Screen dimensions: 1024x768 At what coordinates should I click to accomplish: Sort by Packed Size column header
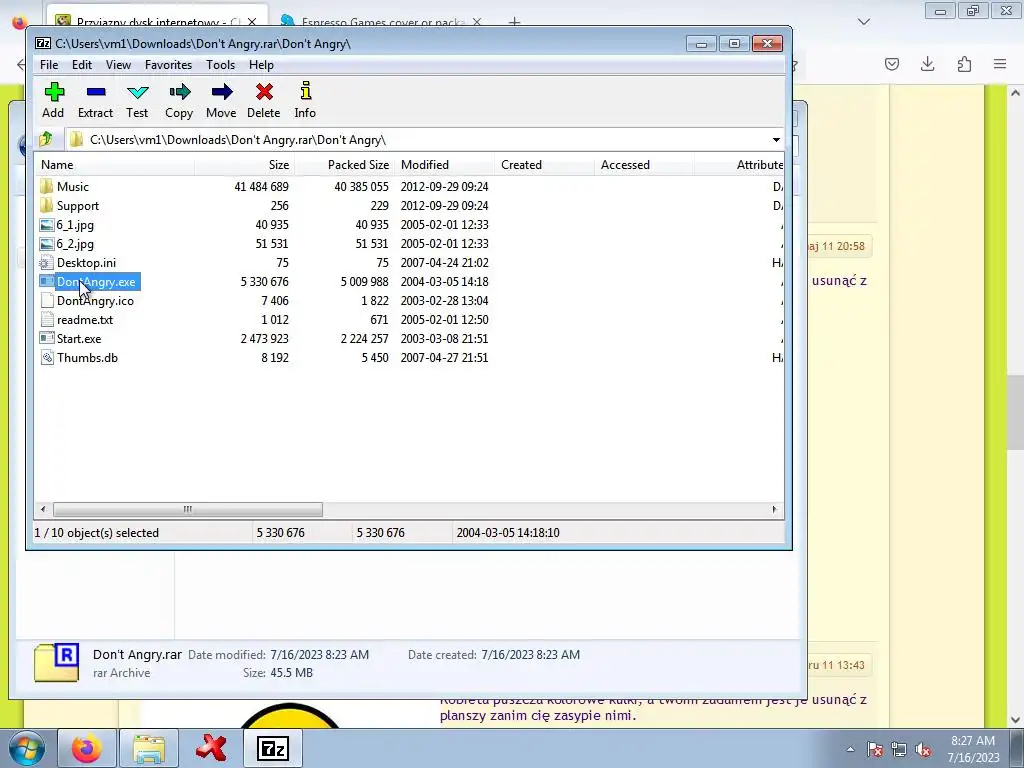pyautogui.click(x=344, y=165)
